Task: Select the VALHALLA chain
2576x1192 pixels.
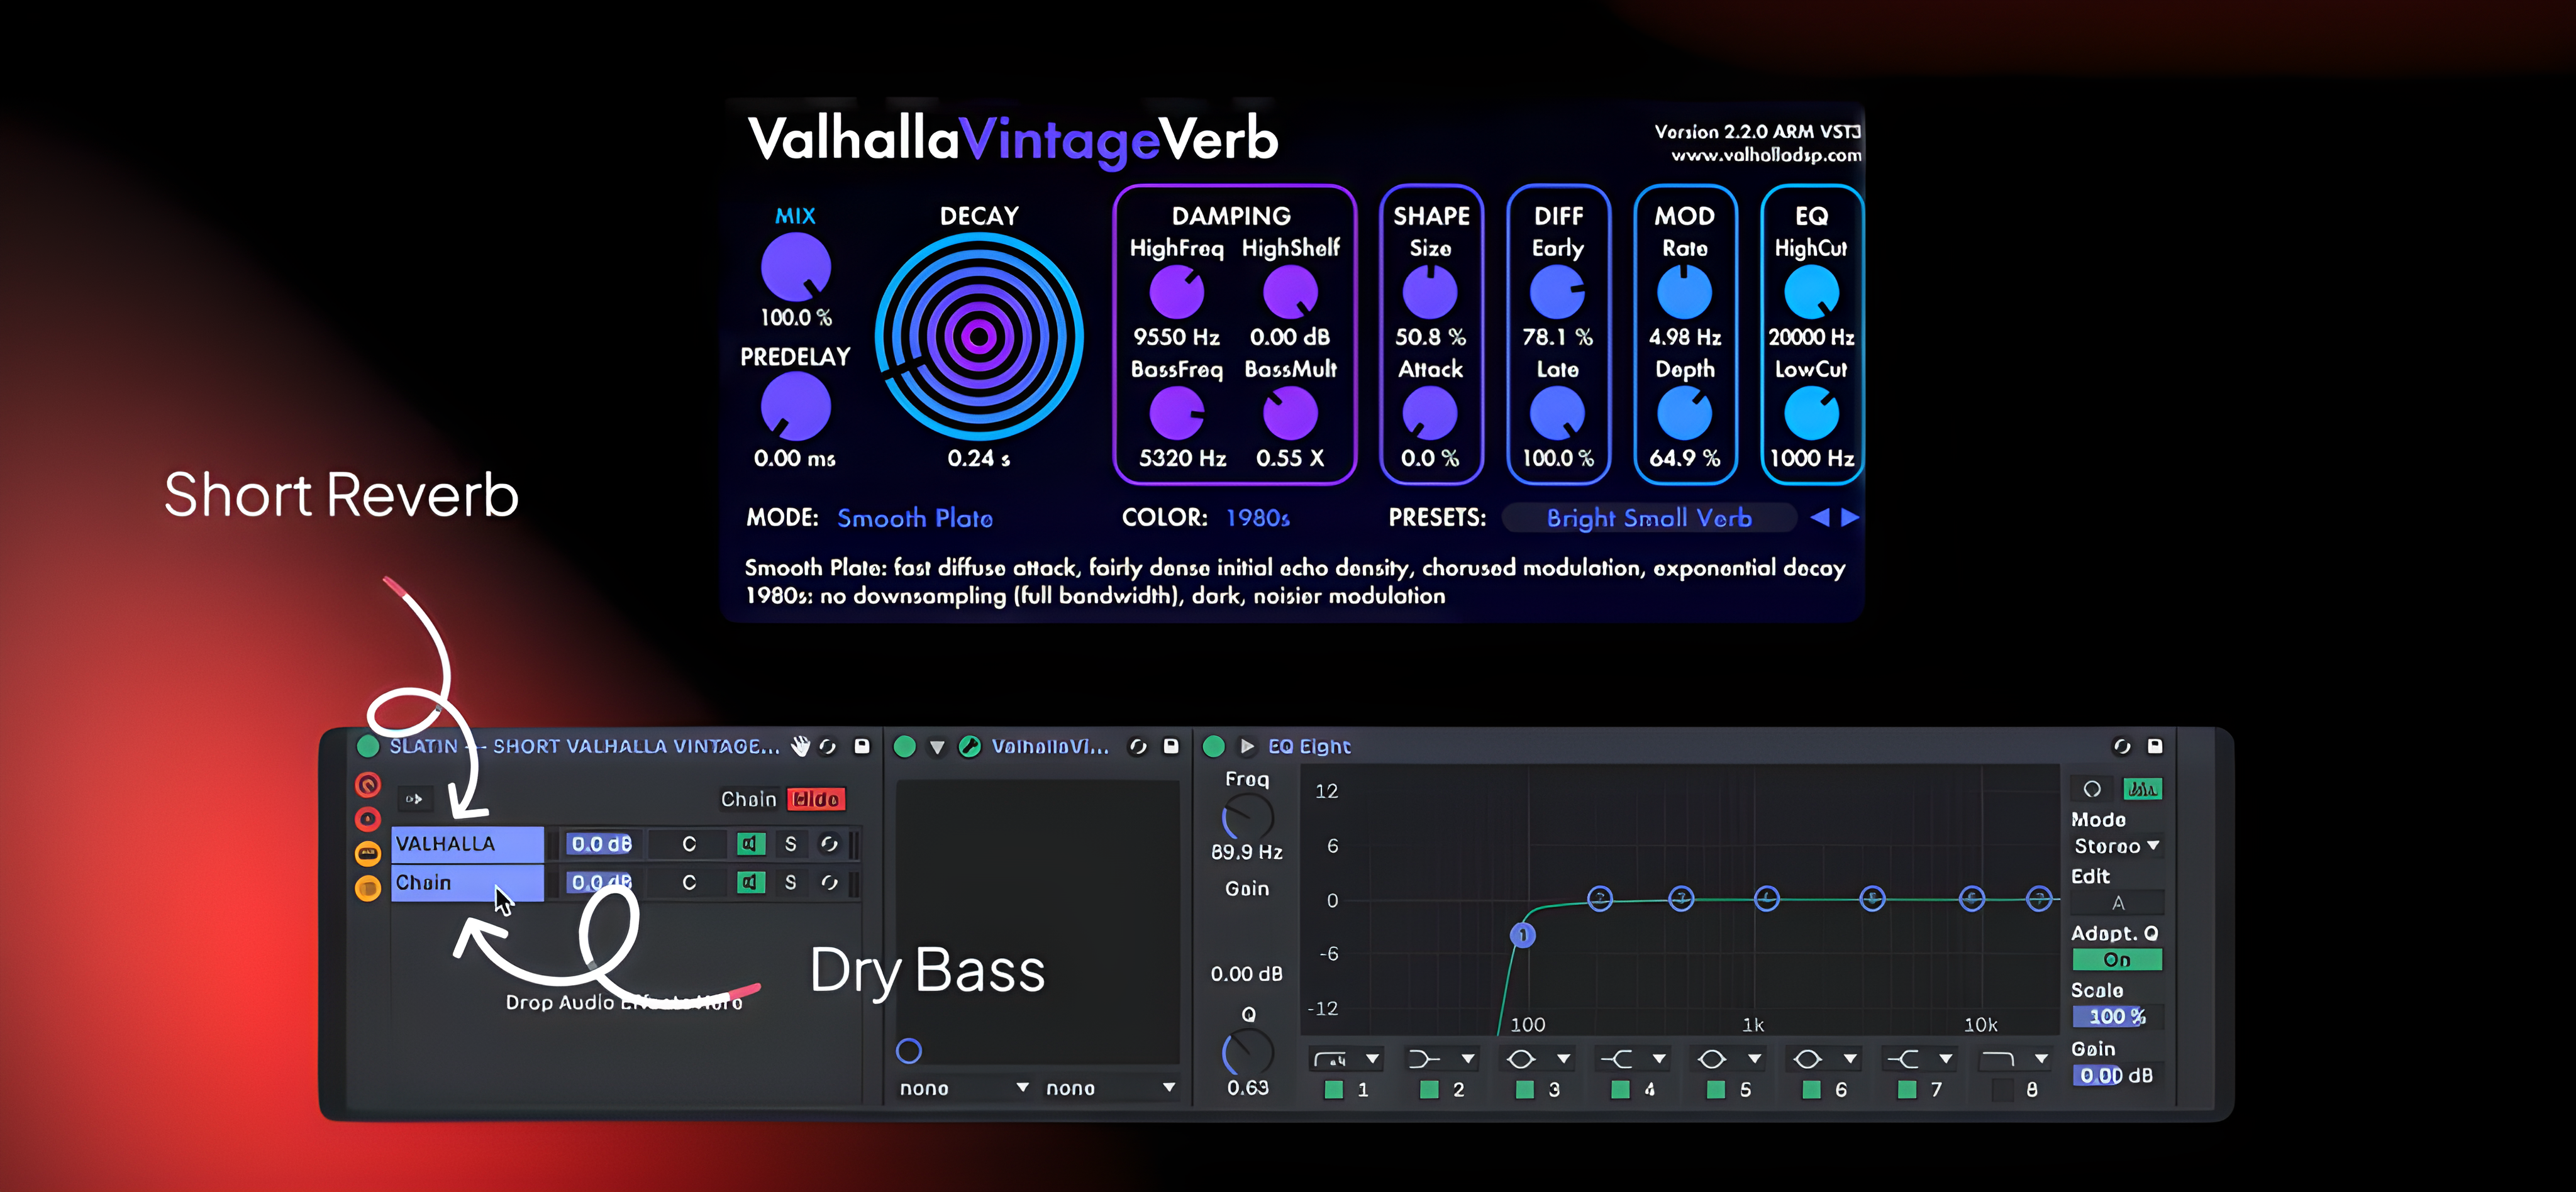Action: (x=467, y=844)
